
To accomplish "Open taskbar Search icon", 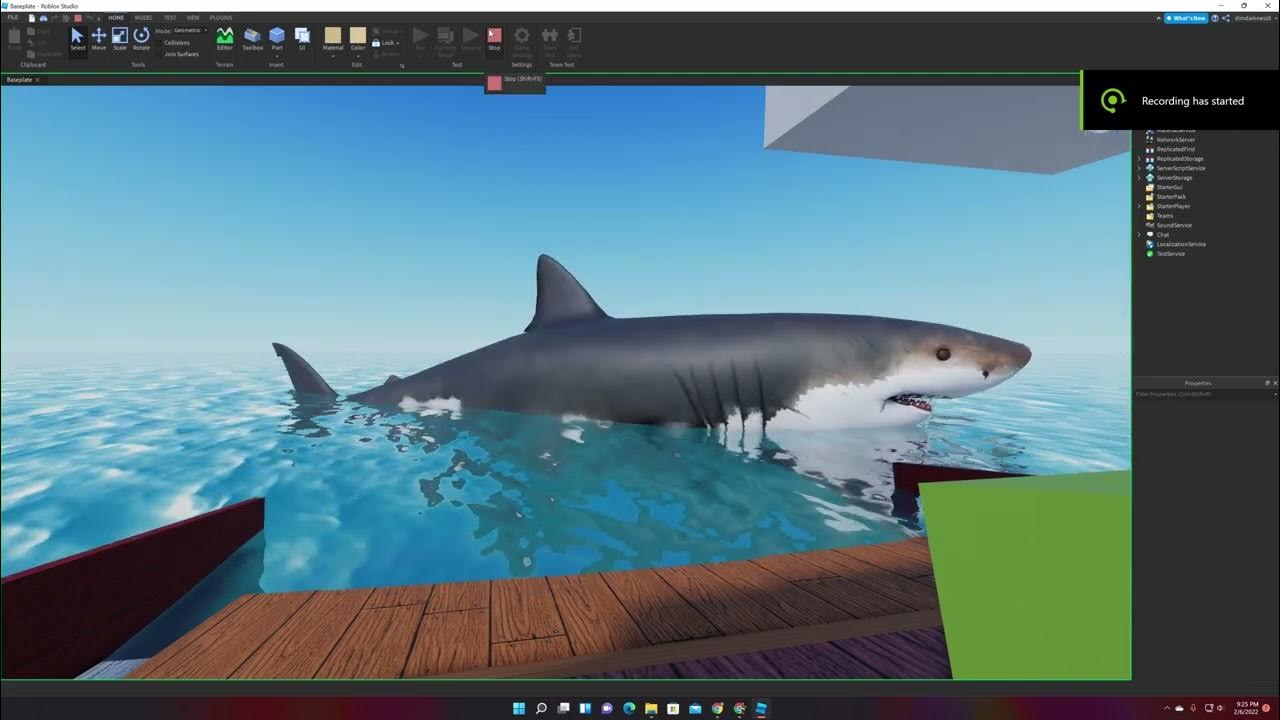I will pyautogui.click(x=541, y=708).
